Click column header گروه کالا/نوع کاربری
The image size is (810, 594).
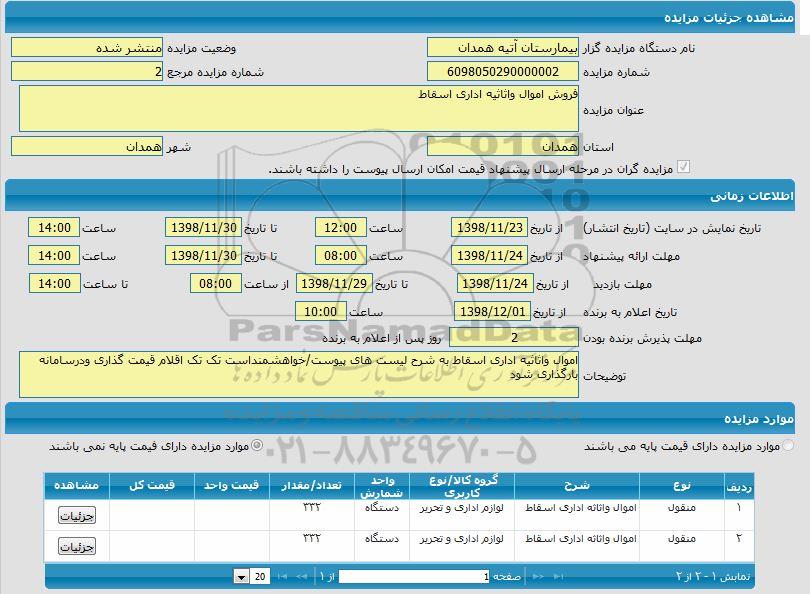[462, 486]
